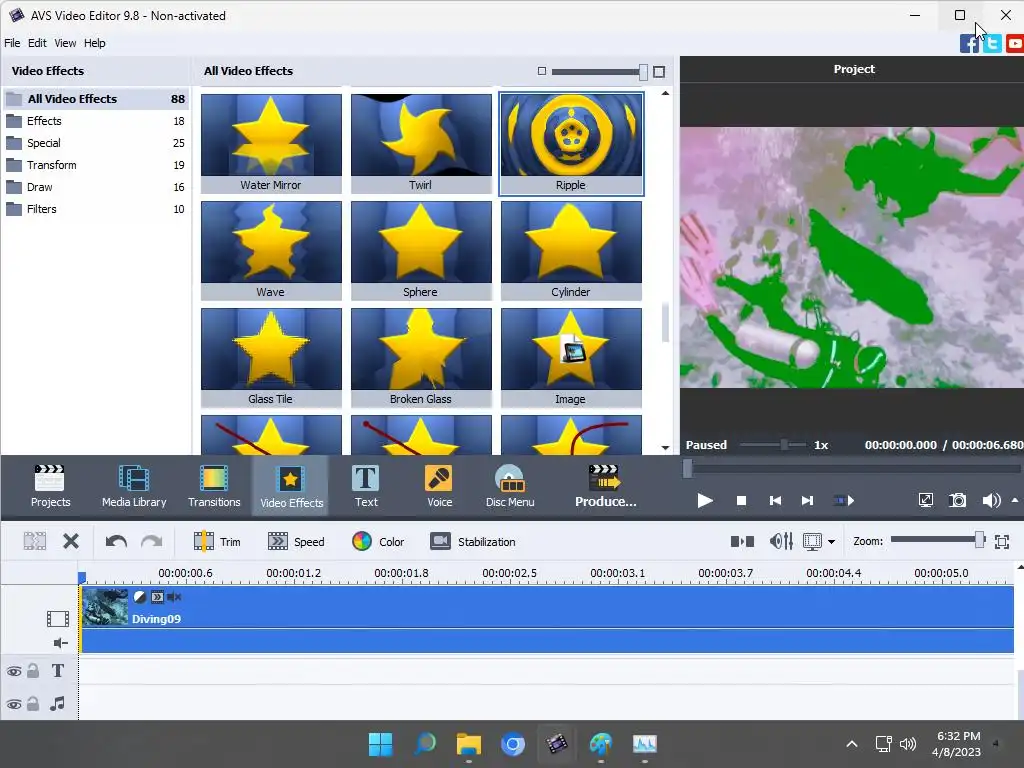Stop the preview playback
Image resolution: width=1024 pixels, height=768 pixels.
(x=741, y=500)
